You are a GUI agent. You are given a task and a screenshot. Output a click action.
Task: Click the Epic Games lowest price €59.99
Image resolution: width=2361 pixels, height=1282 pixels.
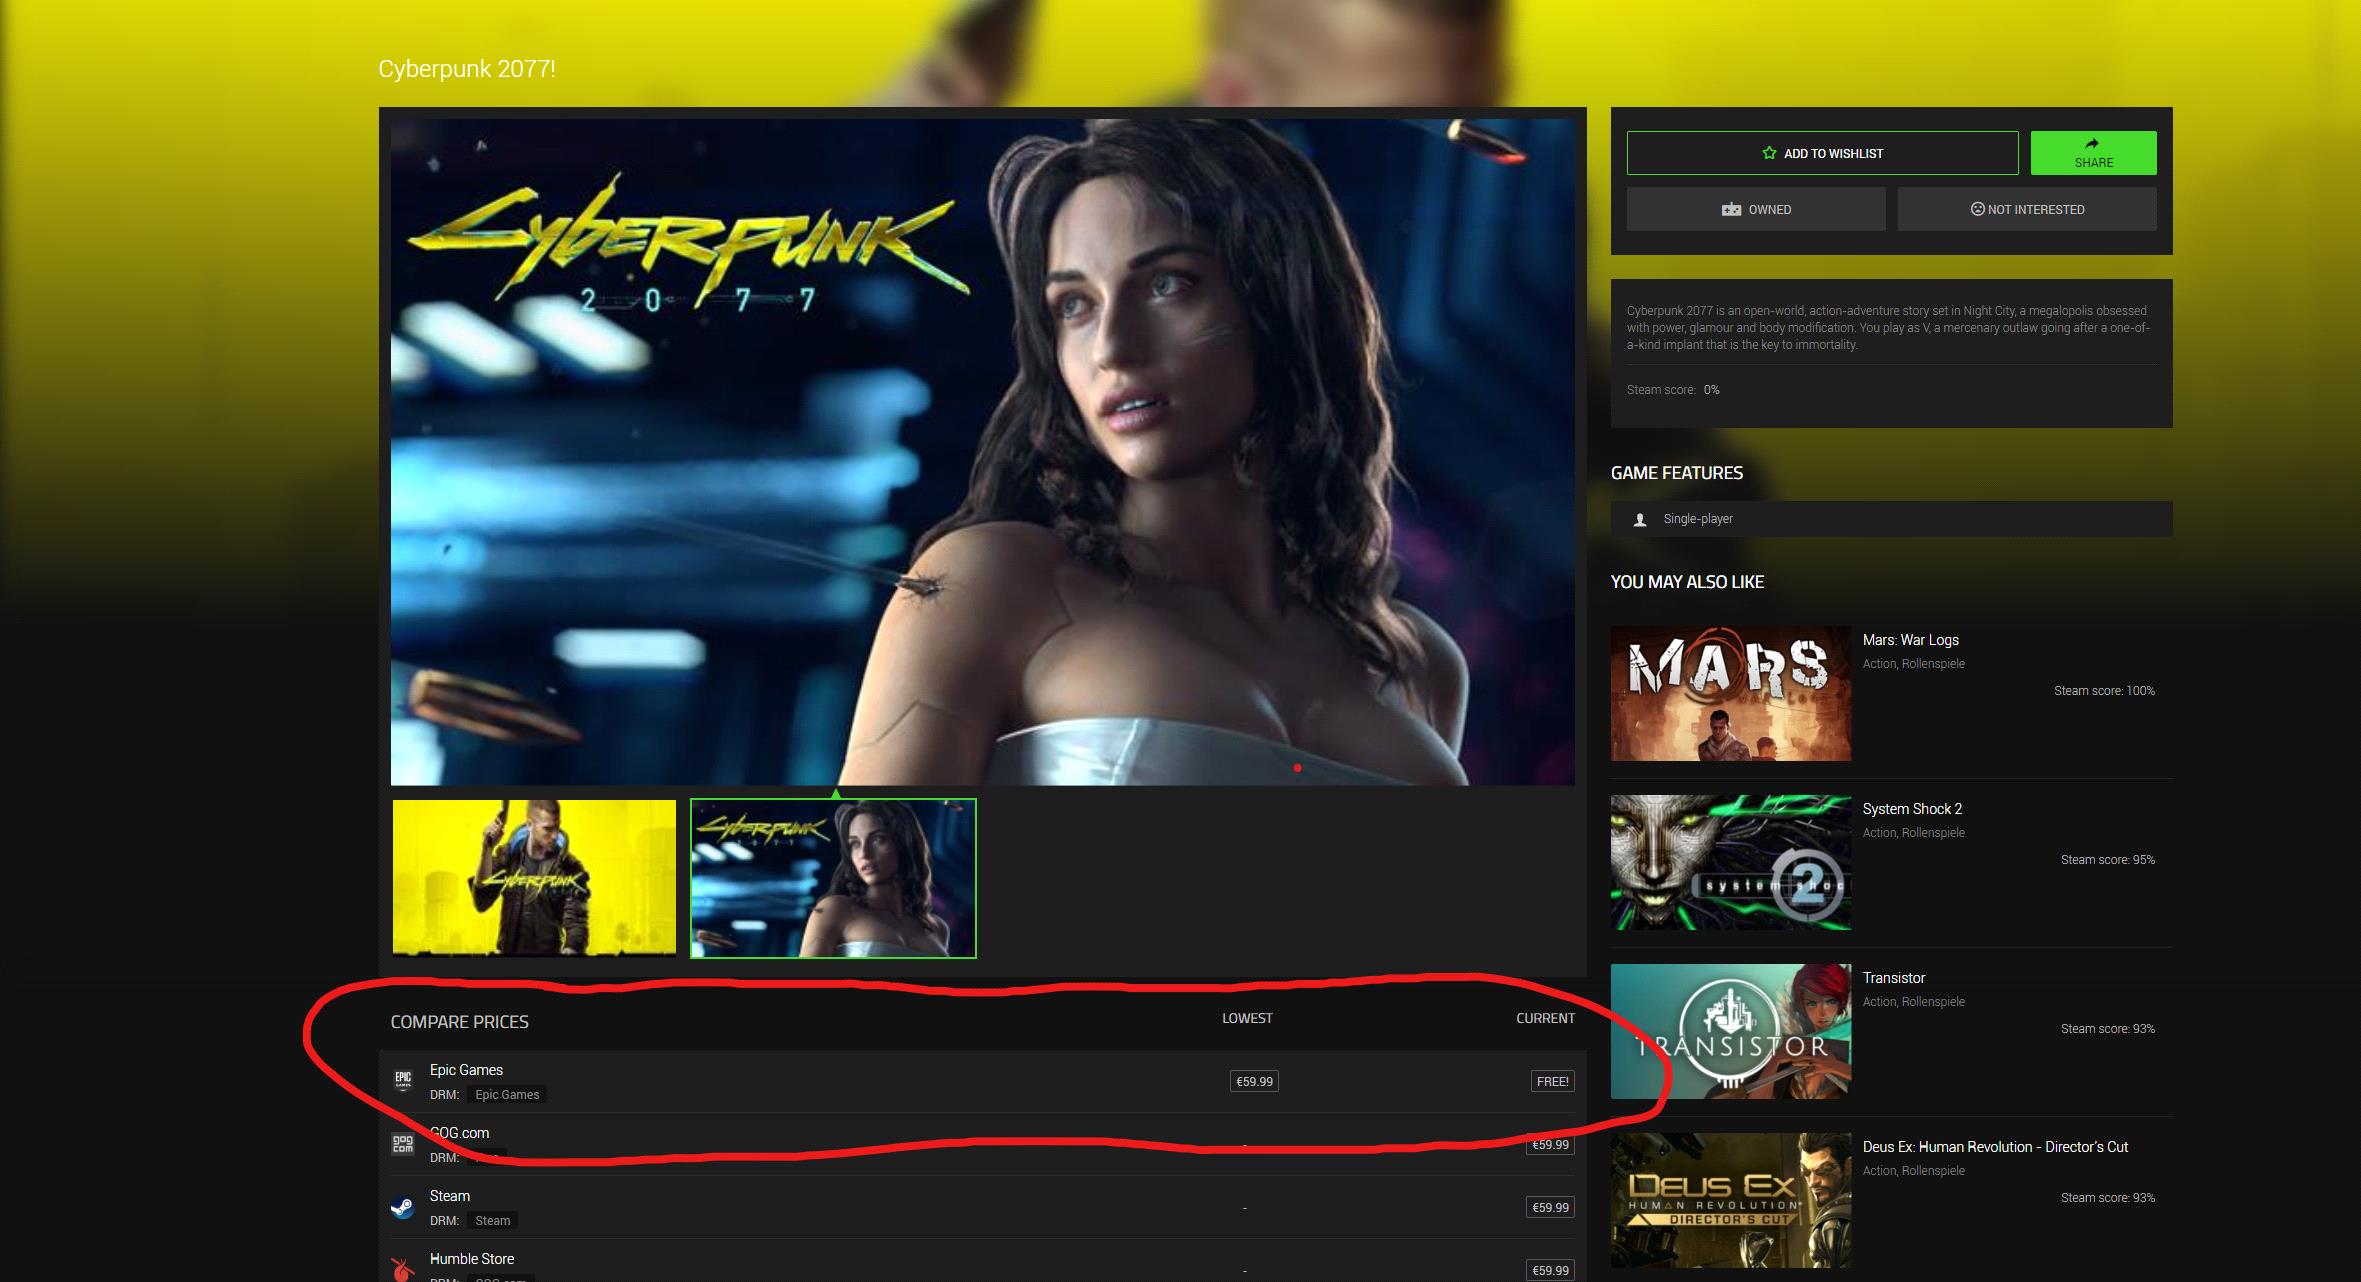point(1254,1081)
